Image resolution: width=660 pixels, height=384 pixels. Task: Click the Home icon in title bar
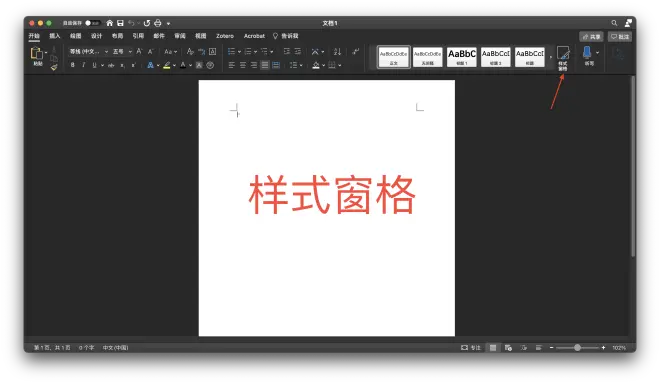pos(109,23)
